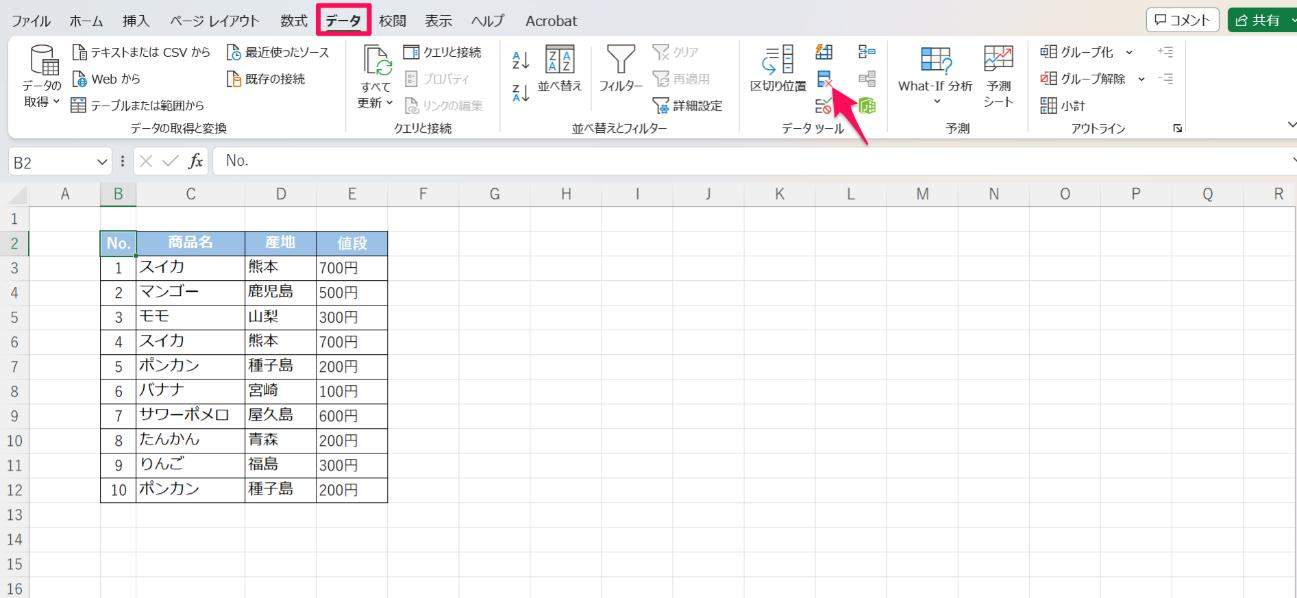This screenshot has width=1297, height=598.
Task: Select the 産地 header cell
Action: (x=280, y=243)
